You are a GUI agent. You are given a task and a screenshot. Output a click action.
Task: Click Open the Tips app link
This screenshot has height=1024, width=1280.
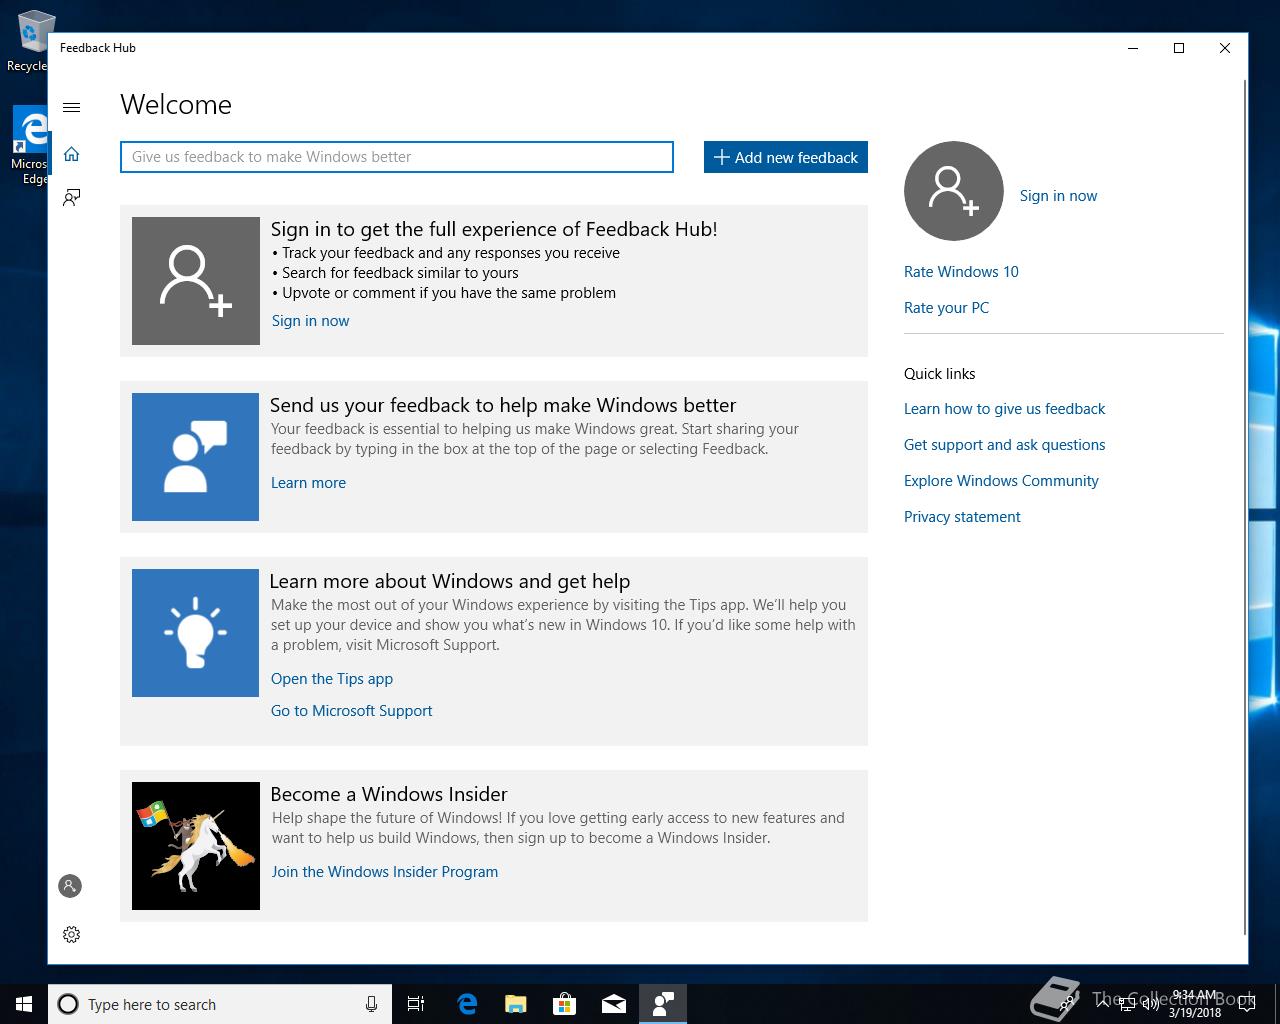[x=332, y=679]
